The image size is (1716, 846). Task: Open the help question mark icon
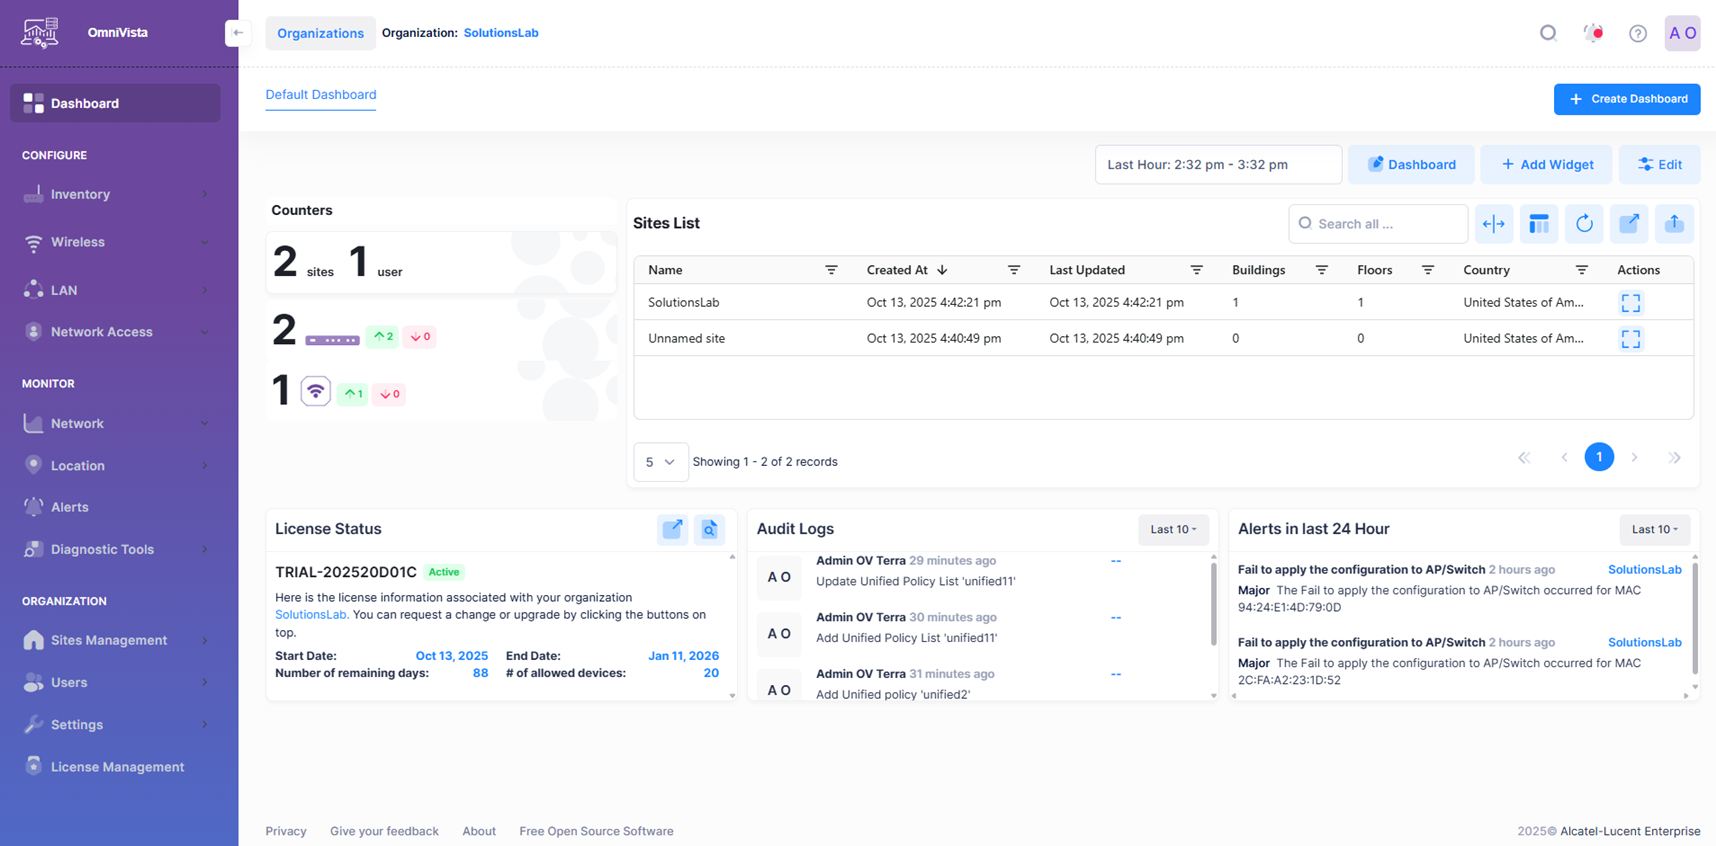1637,33
